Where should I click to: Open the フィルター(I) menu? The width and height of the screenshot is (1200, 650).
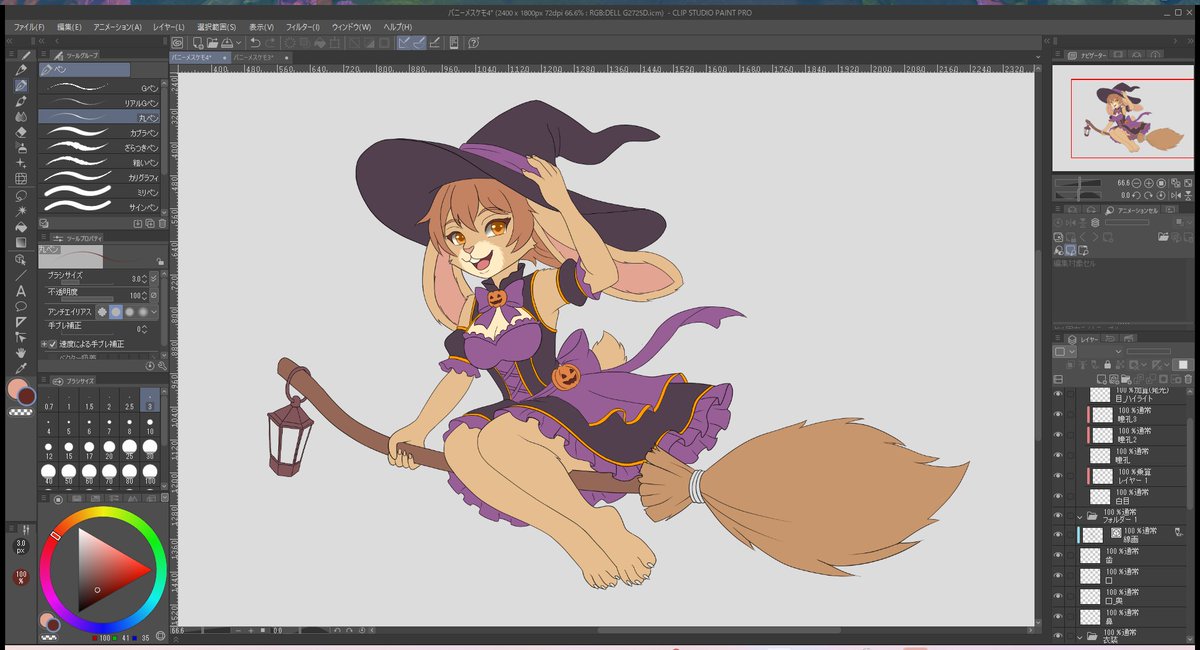[x=303, y=27]
